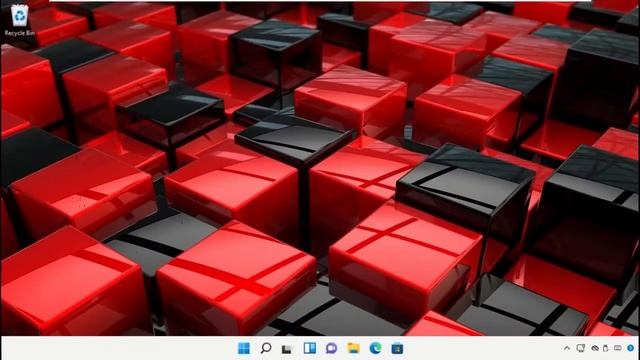Click the cloud sync tray icon

[x=595, y=348]
